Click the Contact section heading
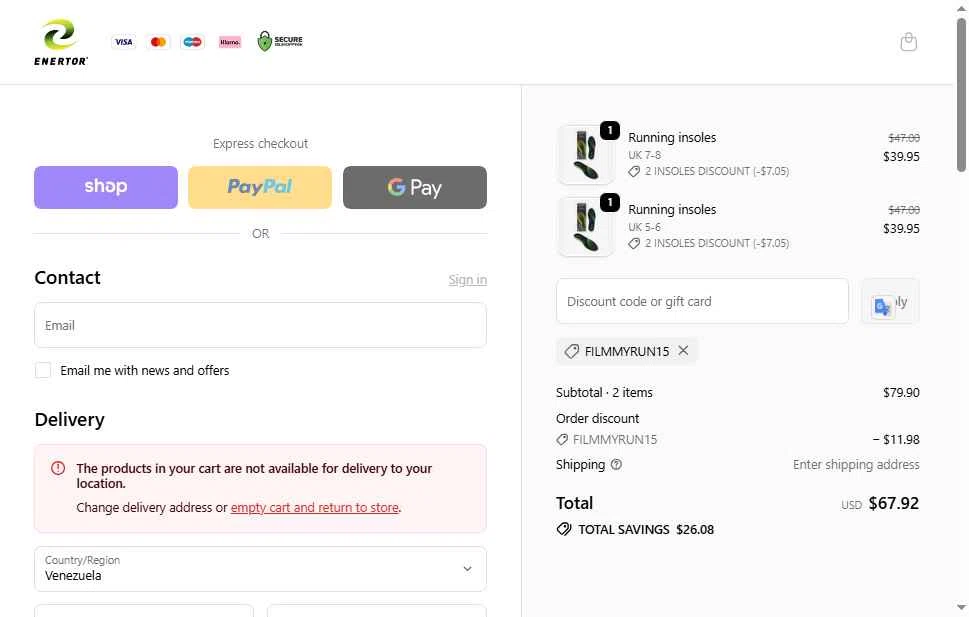The width and height of the screenshot is (969, 617). (67, 278)
